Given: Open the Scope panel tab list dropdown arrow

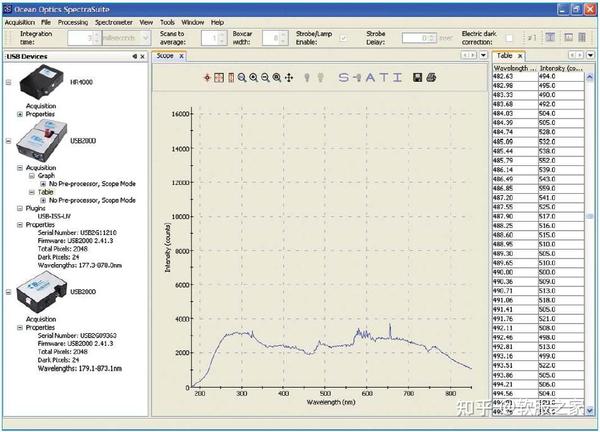Looking at the screenshot, I should tap(483, 55).
